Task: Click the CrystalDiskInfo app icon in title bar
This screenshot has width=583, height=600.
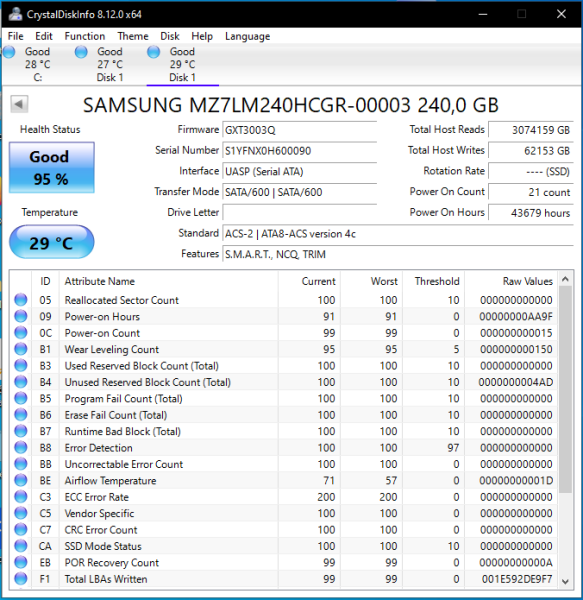Action: (x=15, y=14)
